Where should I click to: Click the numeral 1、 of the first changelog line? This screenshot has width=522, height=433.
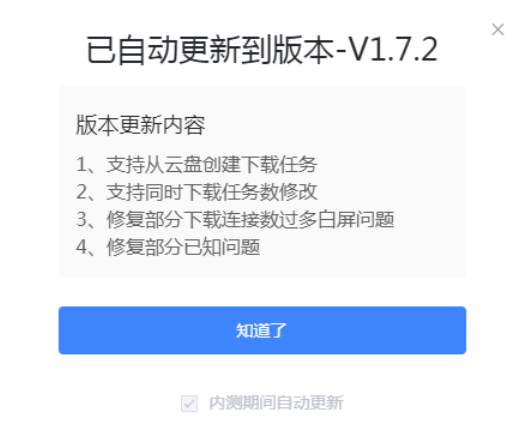(87, 165)
